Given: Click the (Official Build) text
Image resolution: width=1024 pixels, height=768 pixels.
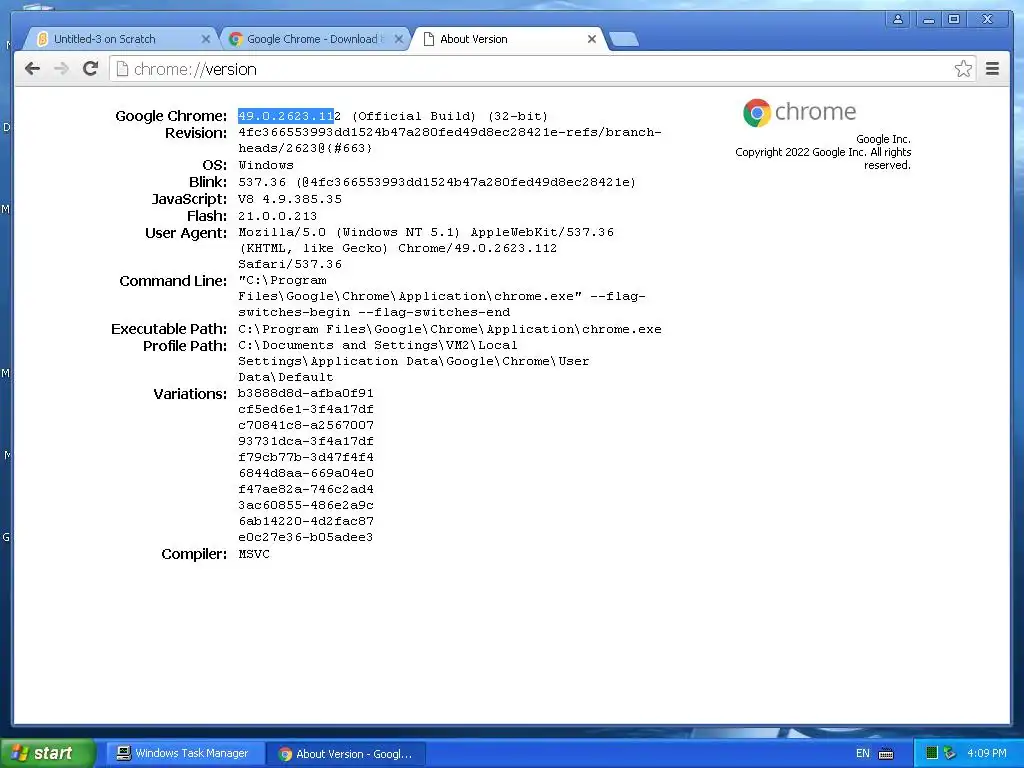Looking at the screenshot, I should [x=414, y=116].
